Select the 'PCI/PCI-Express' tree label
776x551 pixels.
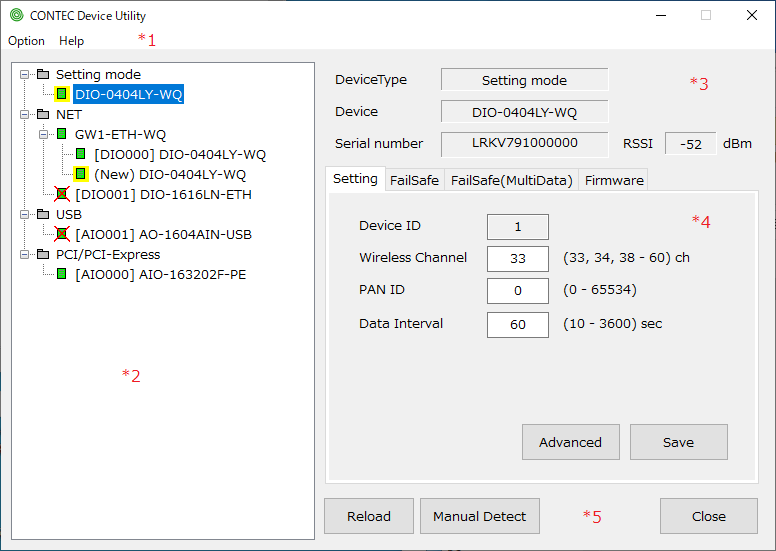point(108,254)
